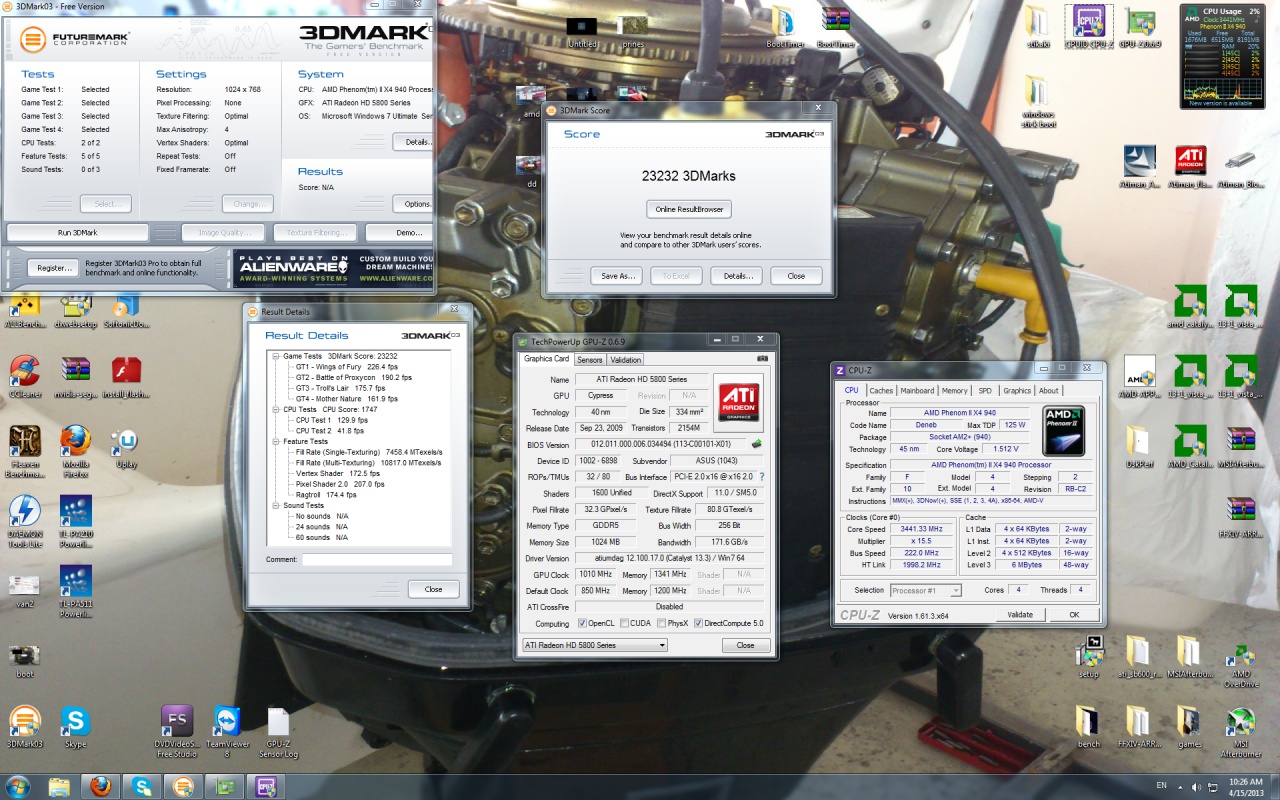The width and height of the screenshot is (1280, 800).
Task: Open the 3DMark03 desktop shortcut
Action: 25,727
